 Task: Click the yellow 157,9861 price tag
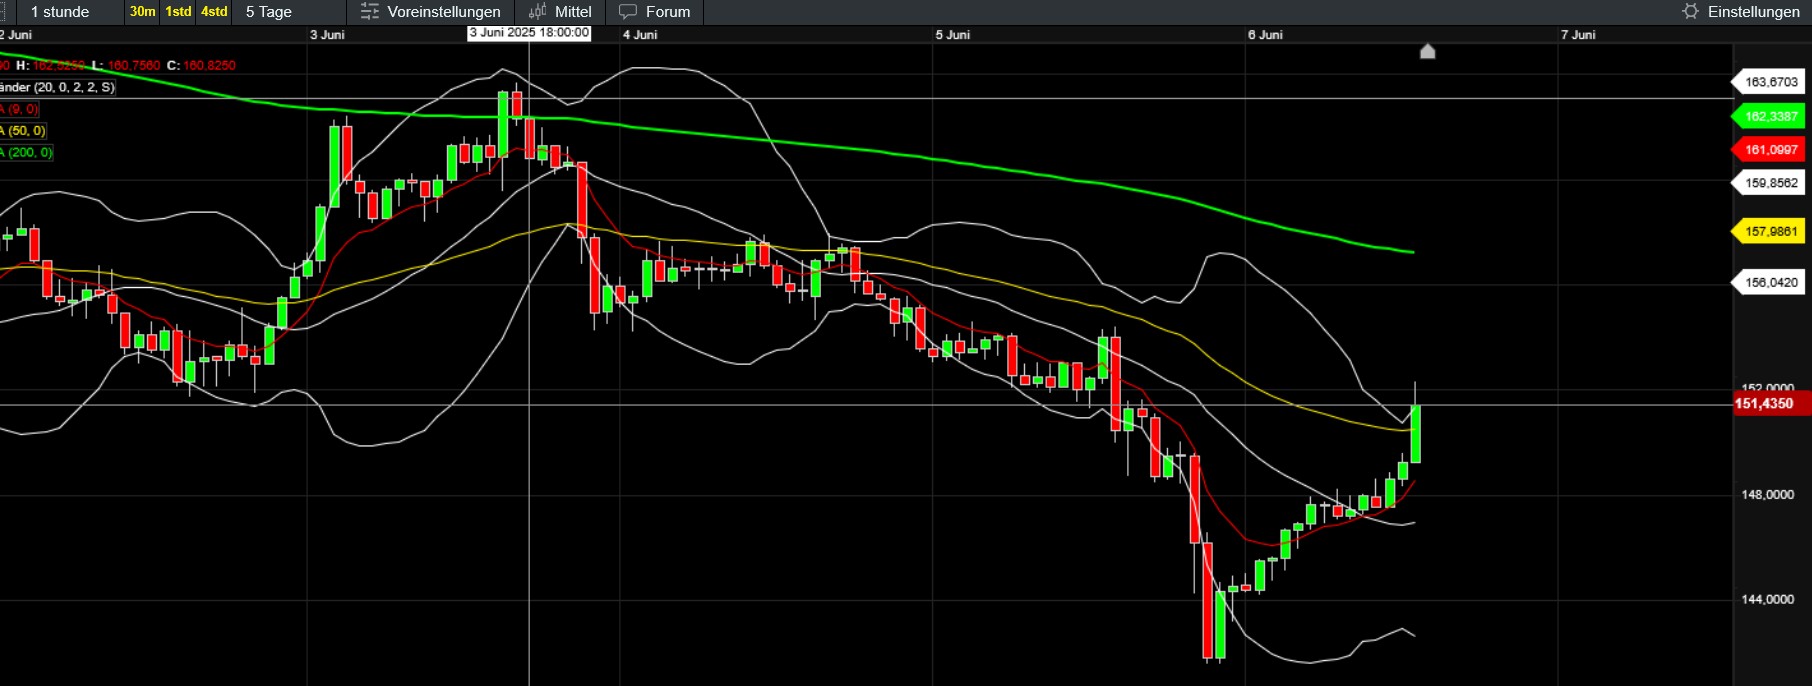(x=1769, y=231)
